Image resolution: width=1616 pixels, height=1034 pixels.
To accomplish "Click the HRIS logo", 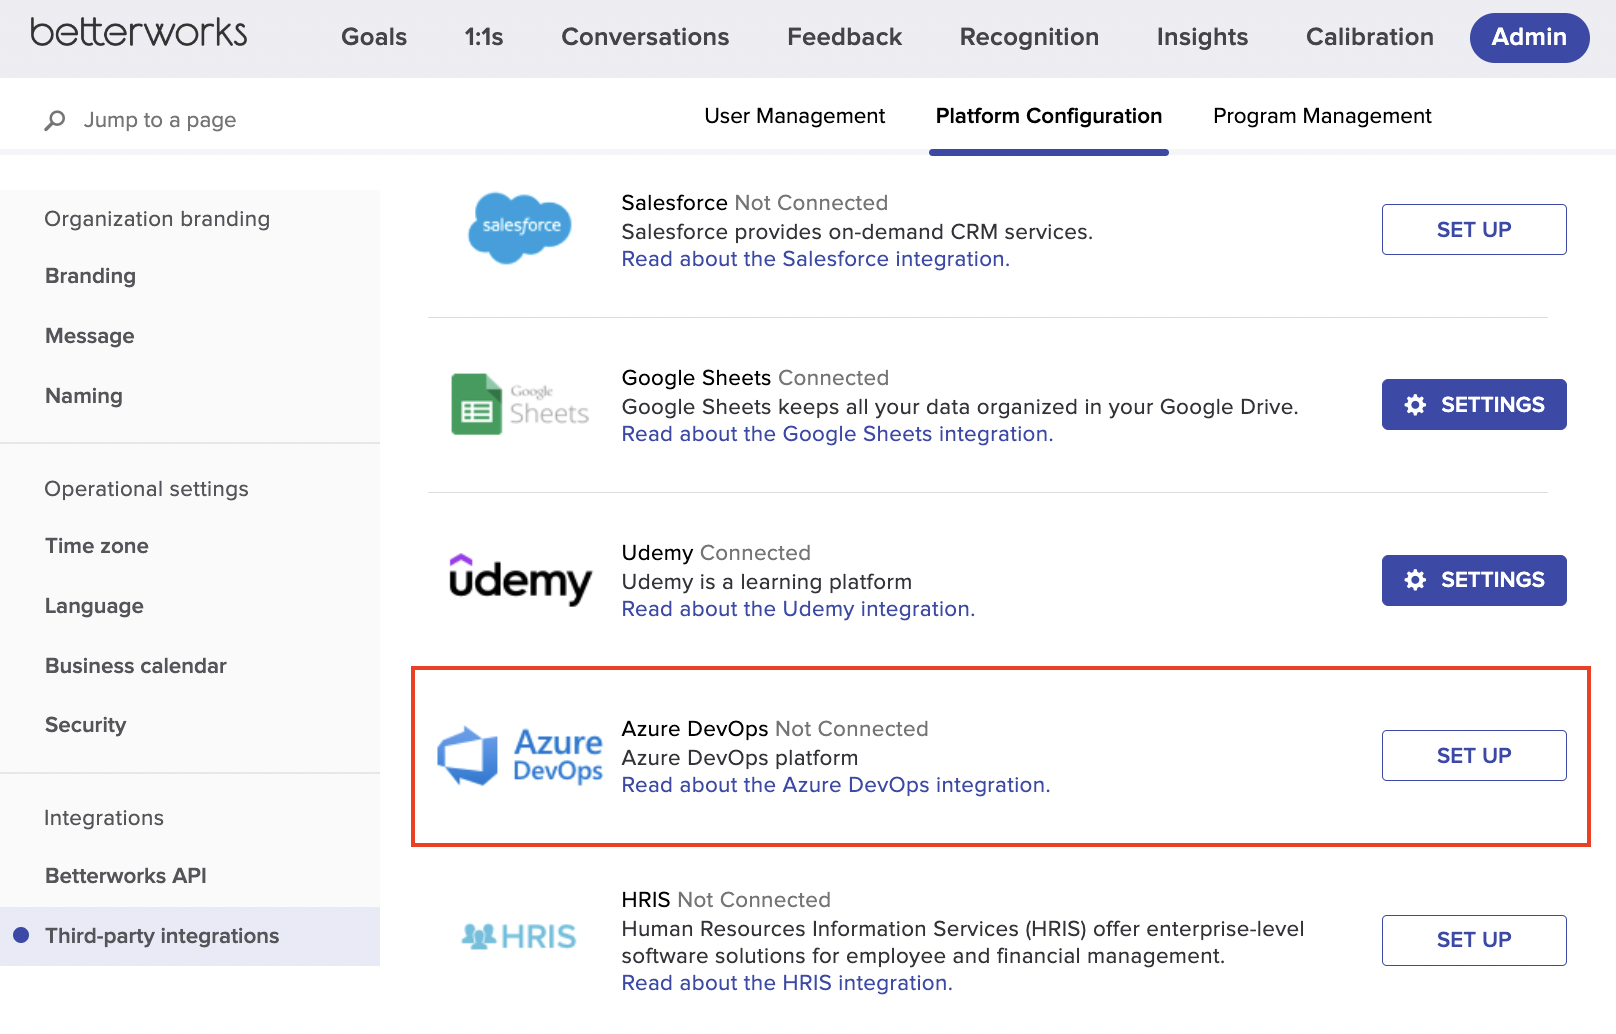I will 519,937.
